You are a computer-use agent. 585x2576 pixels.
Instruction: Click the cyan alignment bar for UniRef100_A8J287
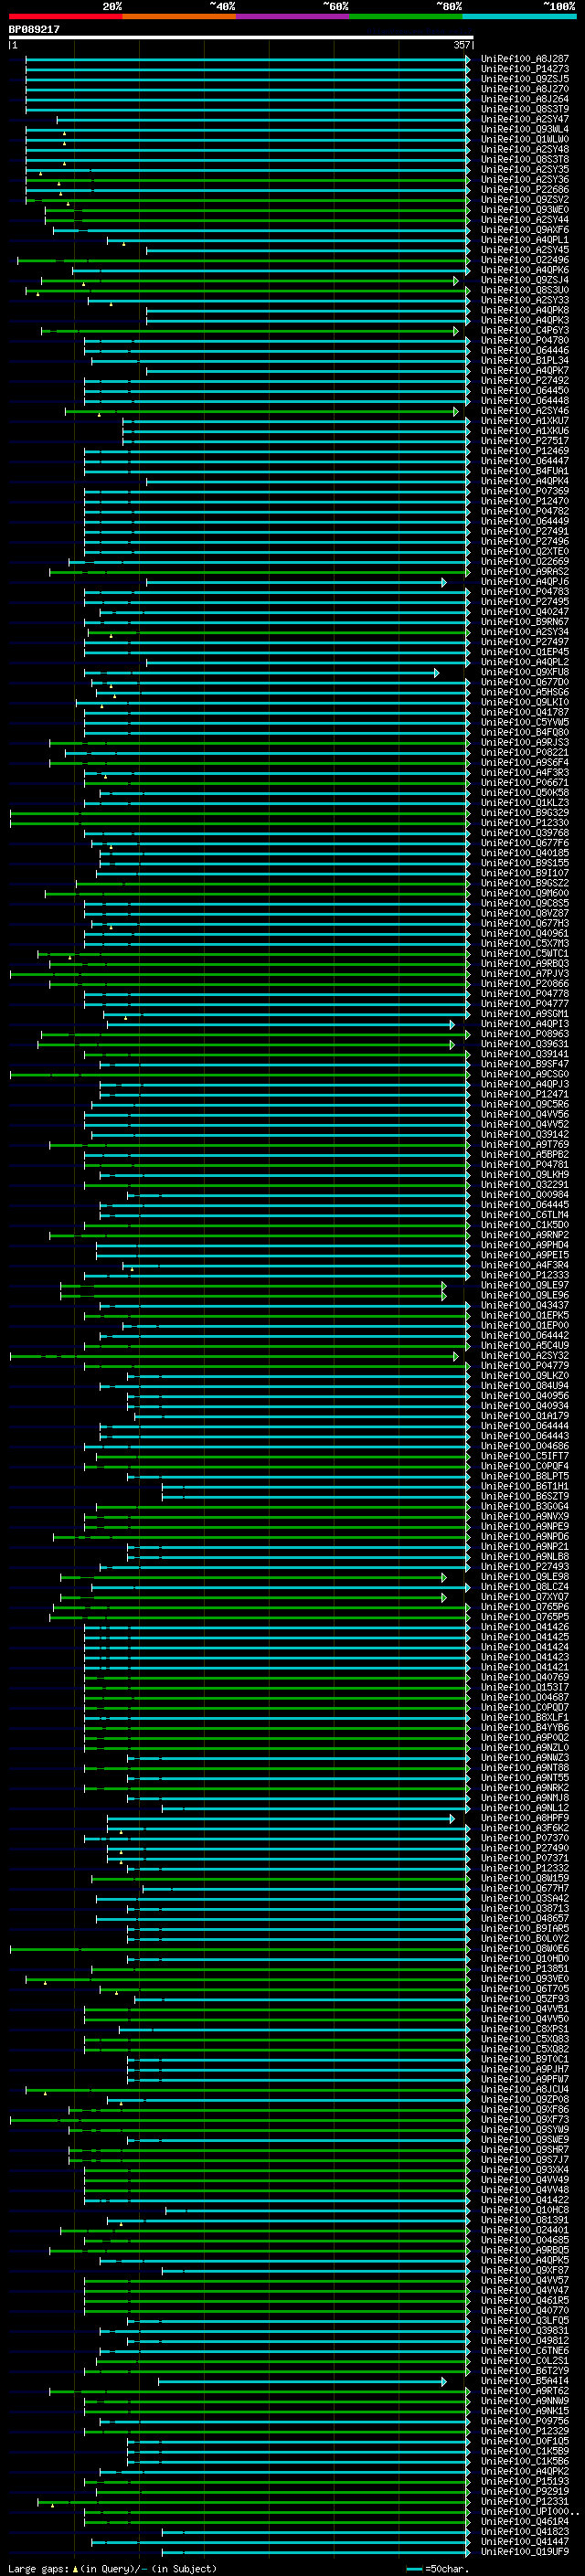[x=247, y=59]
